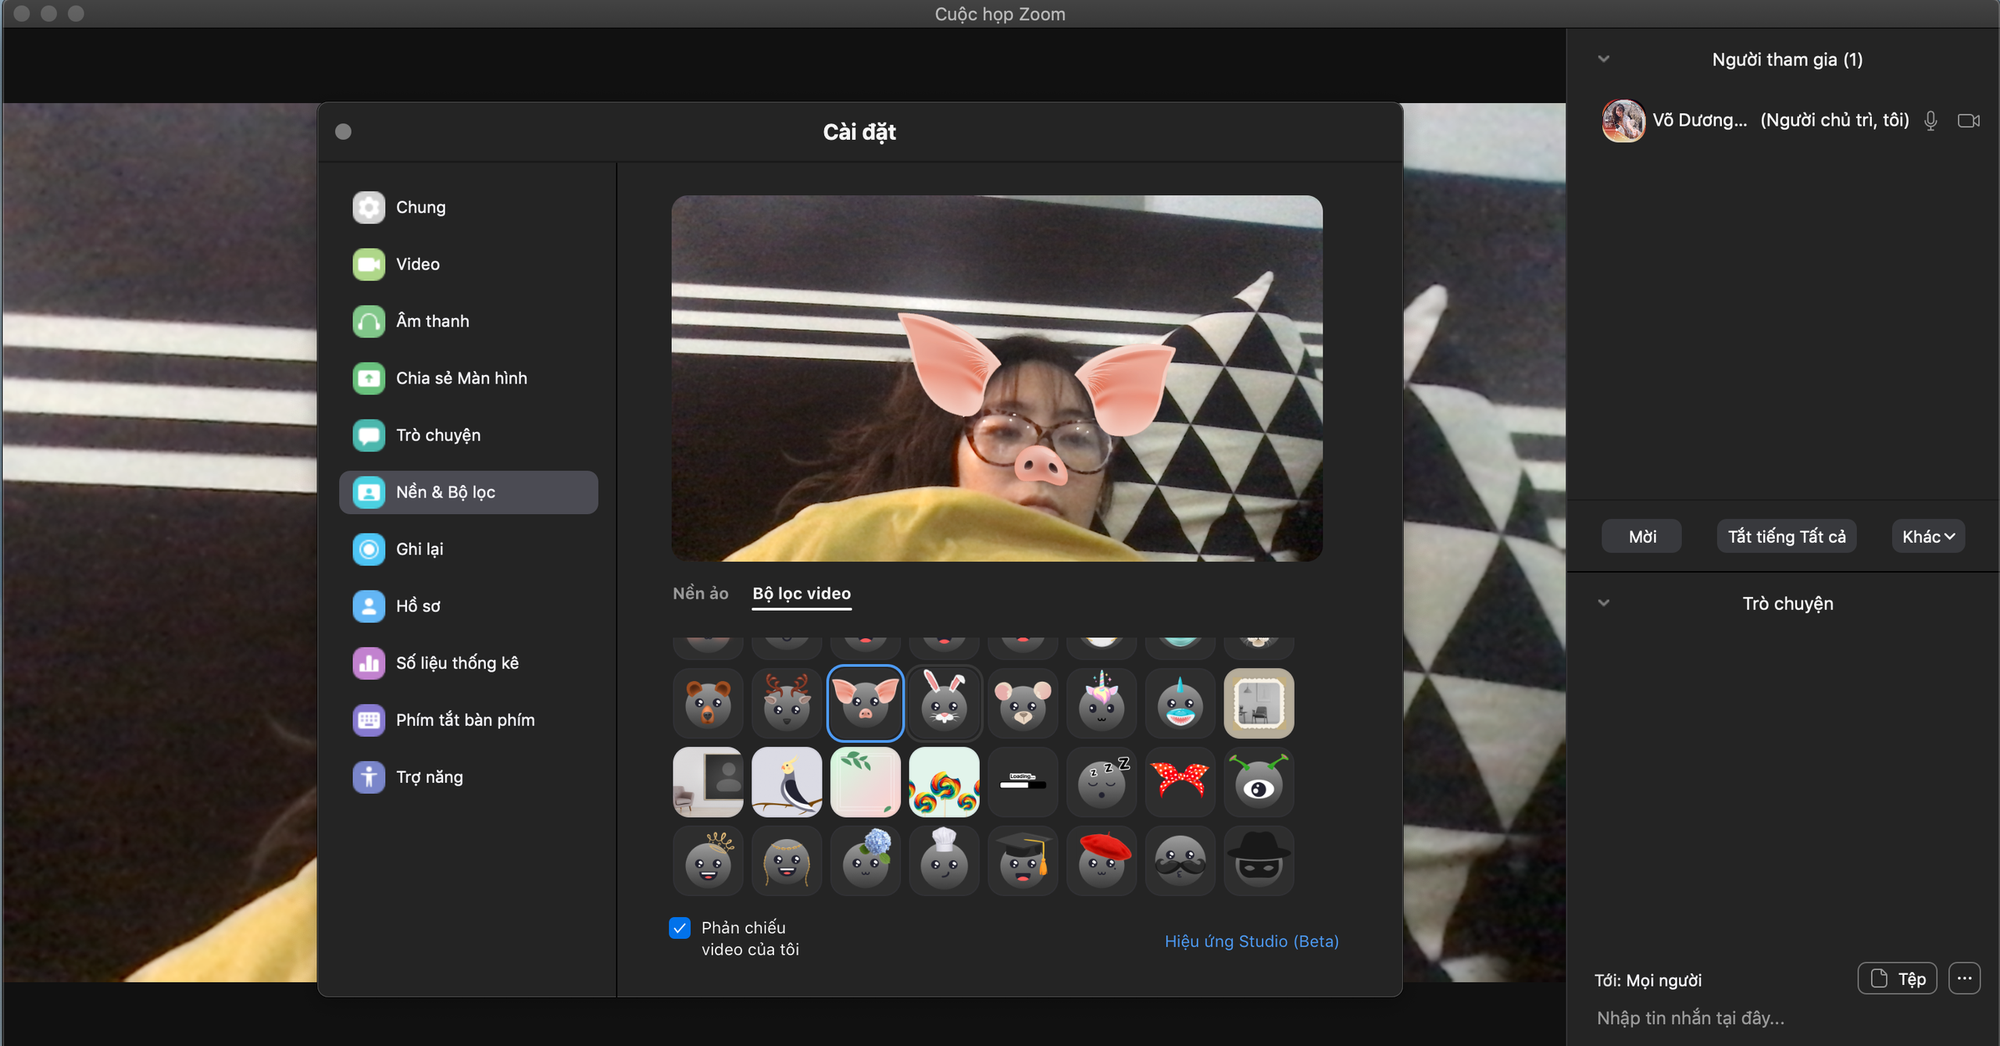Open Video settings section
2000x1046 pixels.
point(468,264)
